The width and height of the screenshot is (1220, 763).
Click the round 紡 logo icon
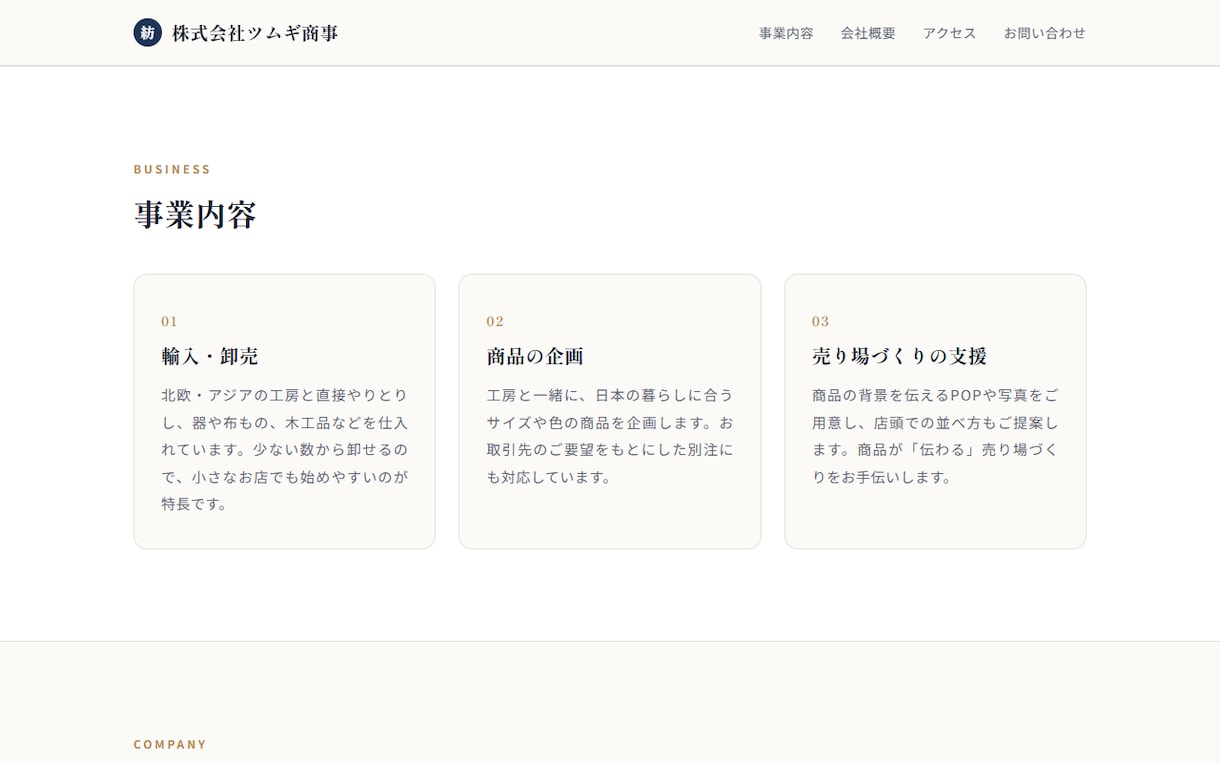(148, 33)
